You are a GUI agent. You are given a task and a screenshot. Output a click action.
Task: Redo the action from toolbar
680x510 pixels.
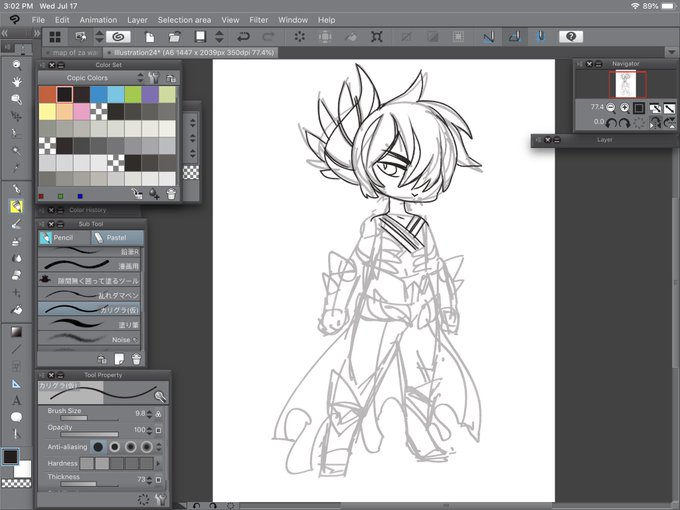coord(268,37)
